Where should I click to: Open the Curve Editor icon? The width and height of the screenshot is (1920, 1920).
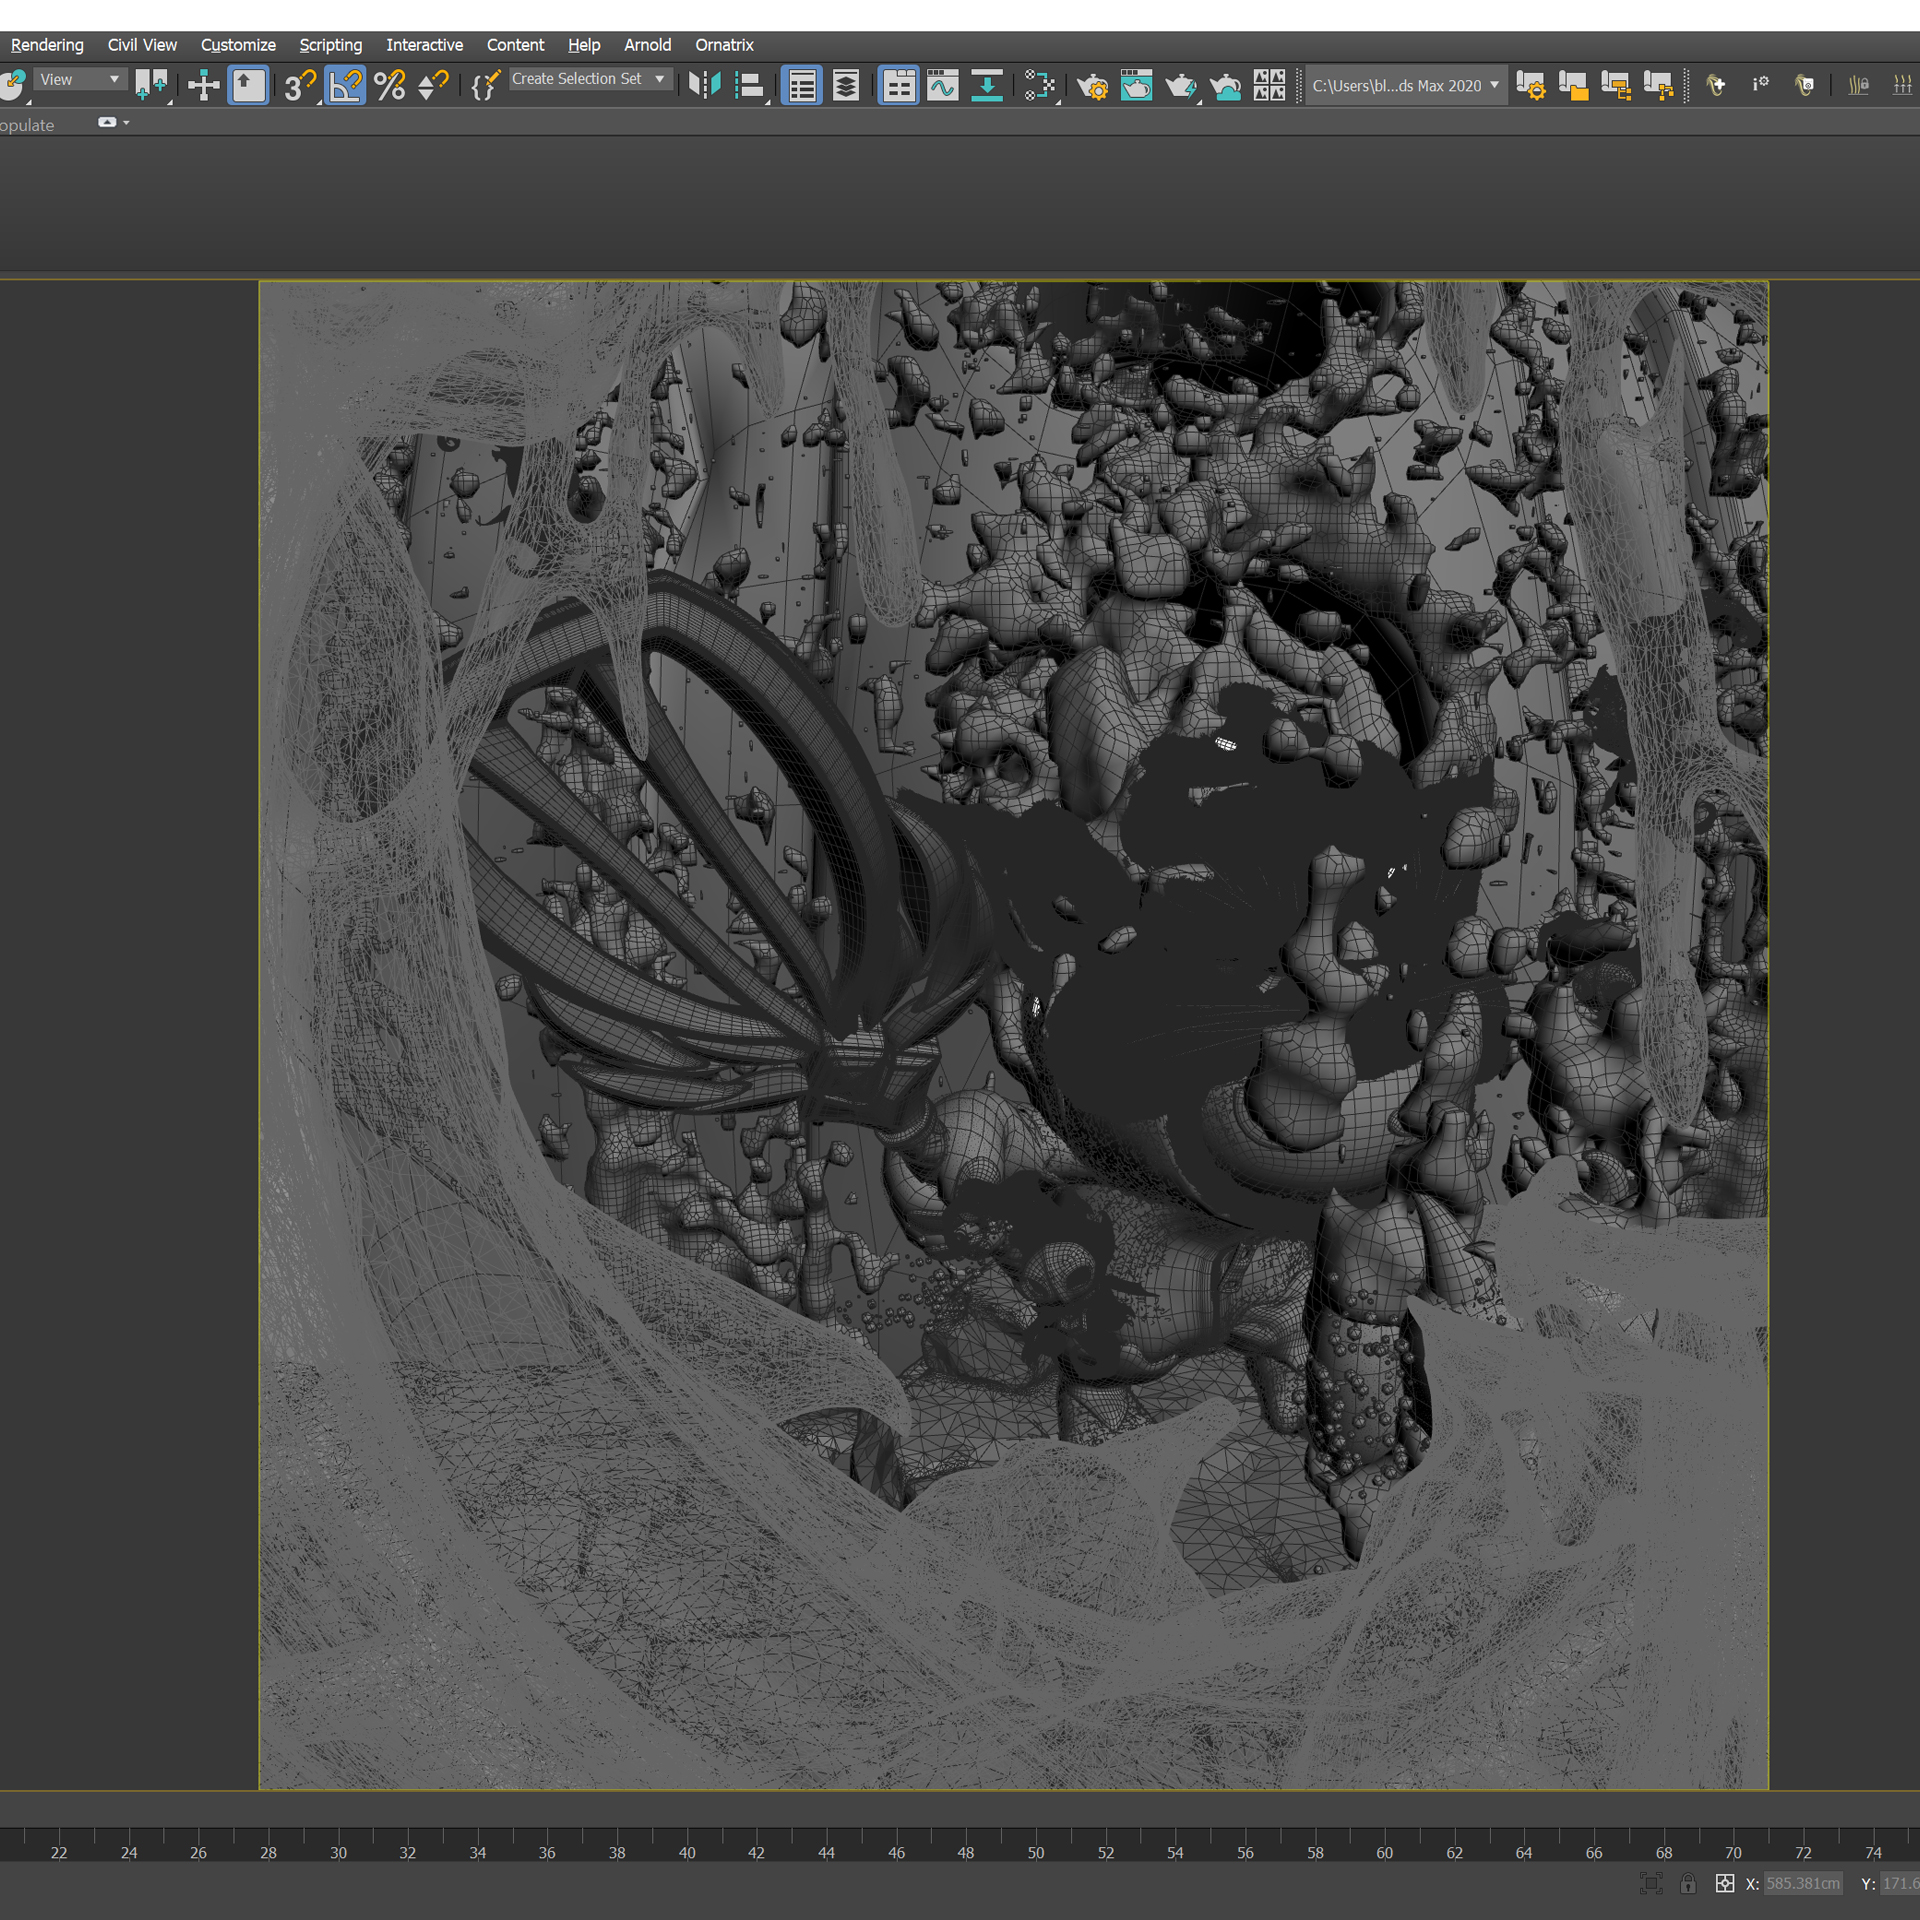tap(942, 86)
